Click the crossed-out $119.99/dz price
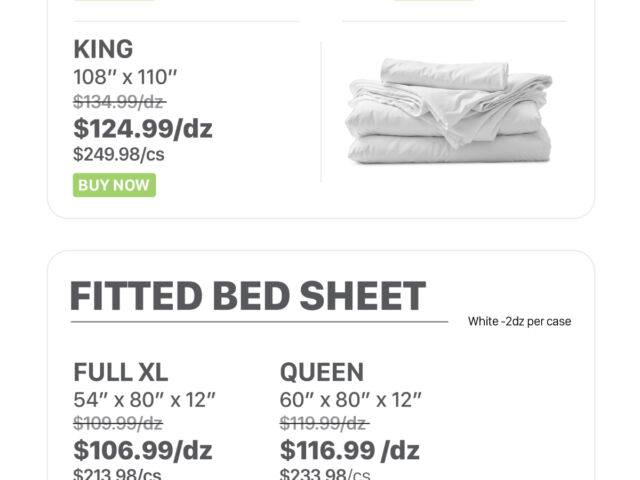Viewport: 640px width, 480px height. point(324,423)
